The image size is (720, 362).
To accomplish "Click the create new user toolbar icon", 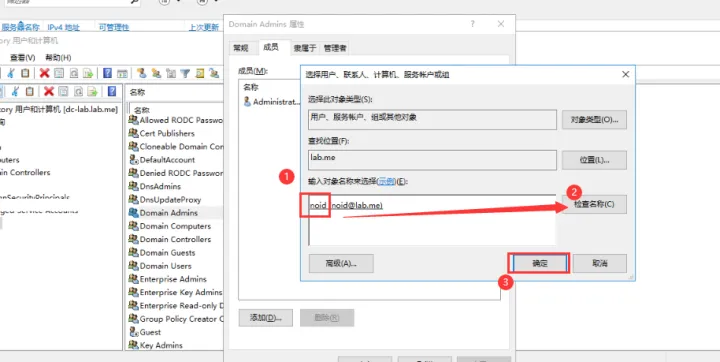I will click(142, 73).
